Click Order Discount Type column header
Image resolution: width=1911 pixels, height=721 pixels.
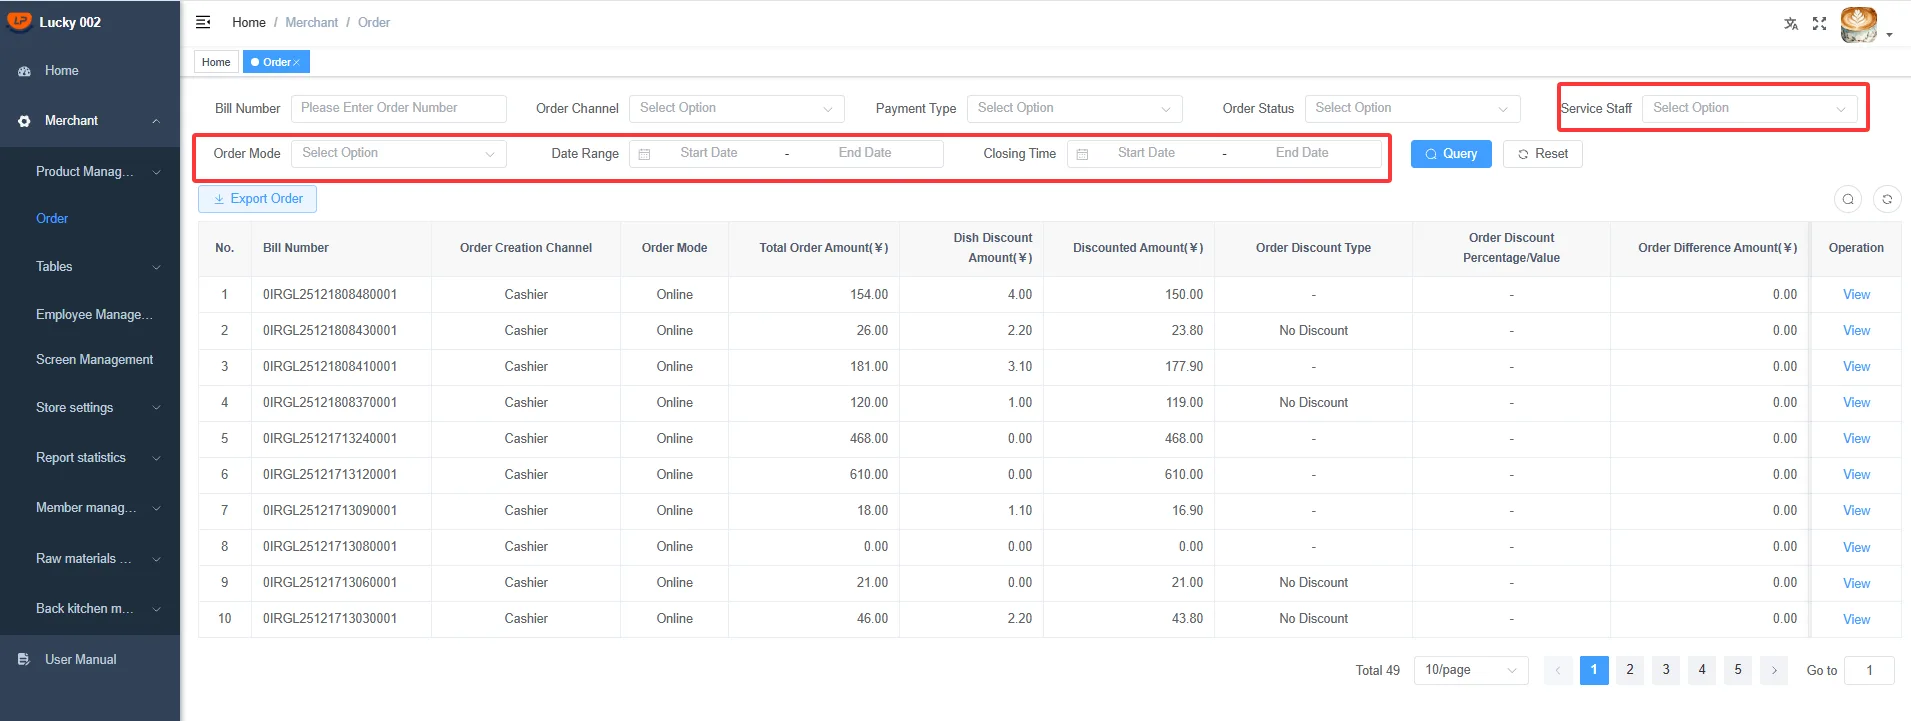(x=1313, y=248)
